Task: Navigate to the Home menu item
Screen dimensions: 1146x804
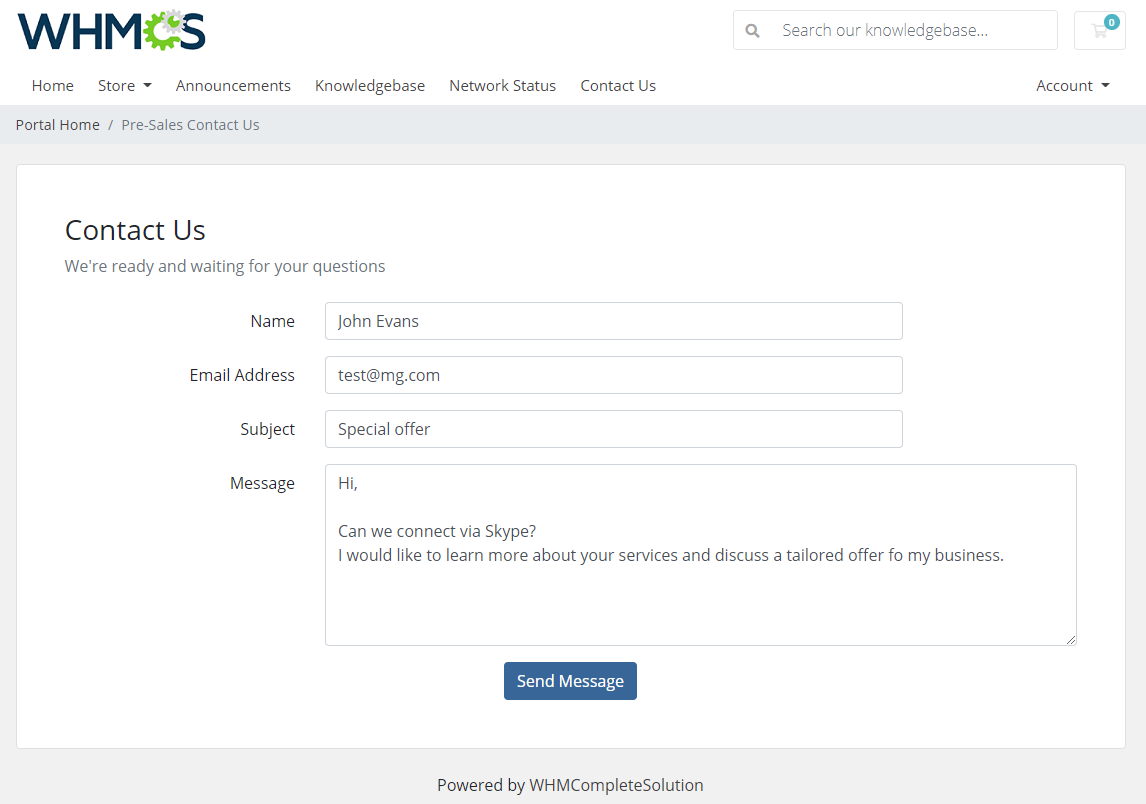Action: (52, 85)
